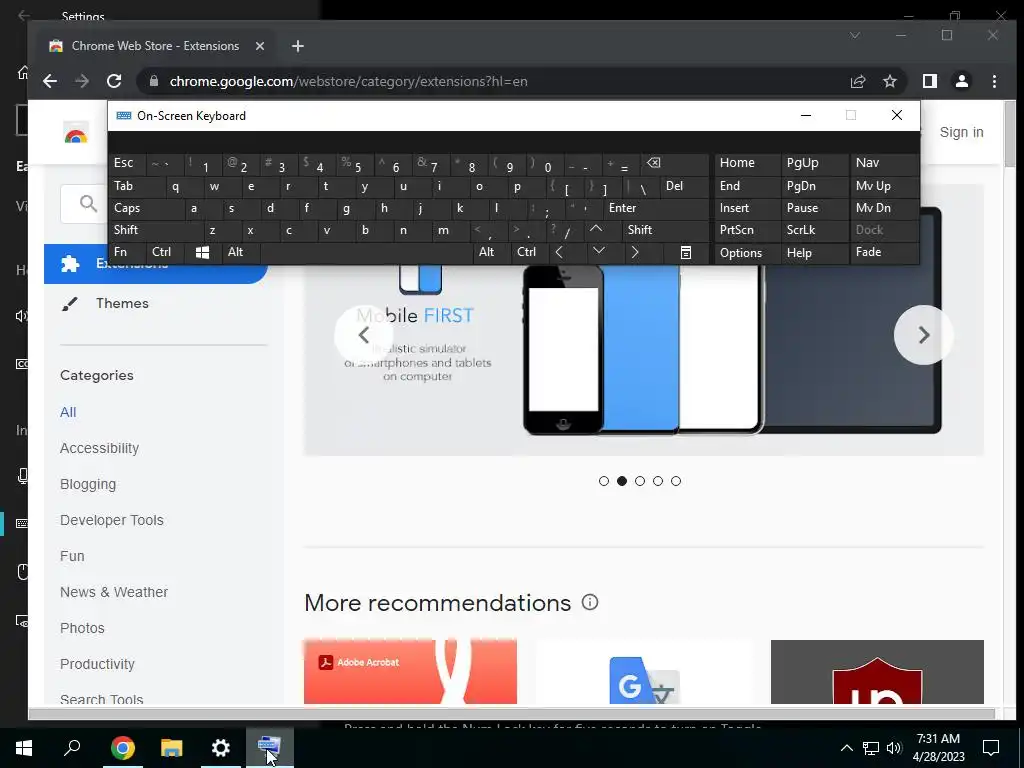1024x768 pixels.
Task: Bookmark this page with star icon
Action: pos(889,81)
